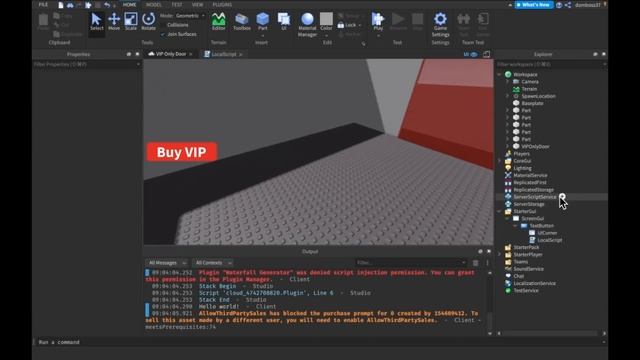Click the plus button beside ServerScriptService
The height and width of the screenshot is (360, 640).
[562, 197]
